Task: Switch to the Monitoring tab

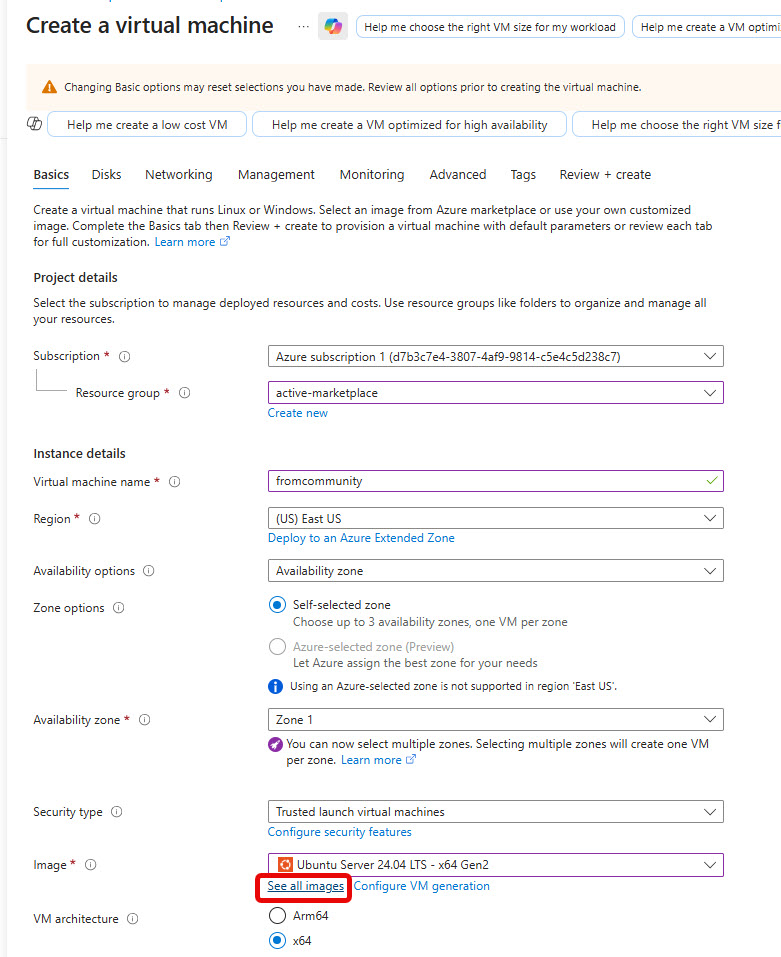Action: (x=372, y=175)
